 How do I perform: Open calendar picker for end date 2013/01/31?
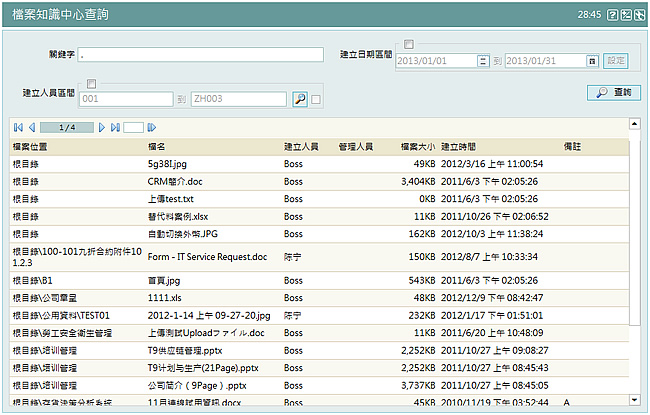pyautogui.click(x=592, y=61)
